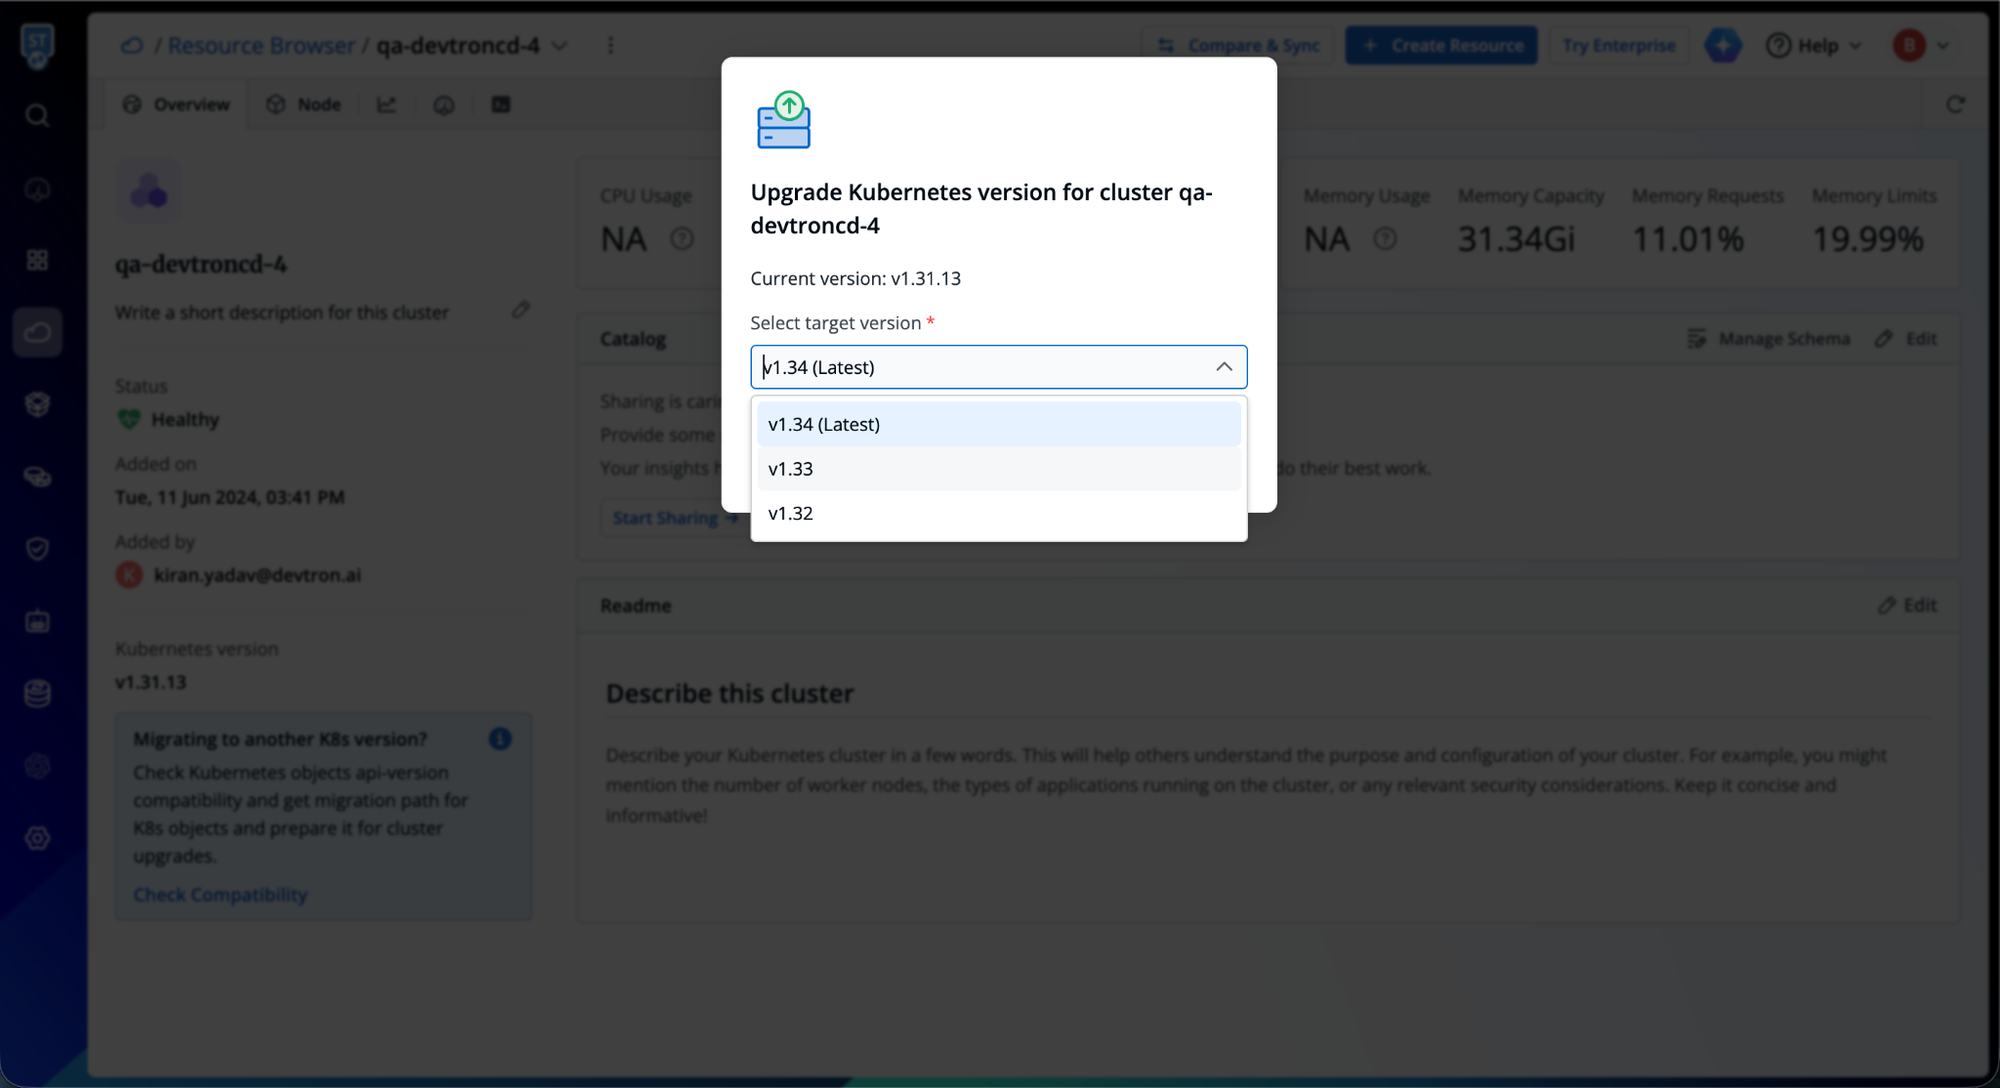Viewport: 2000px width, 1088px height.
Task: Click the settings gear sidebar icon
Action: pos(37,839)
